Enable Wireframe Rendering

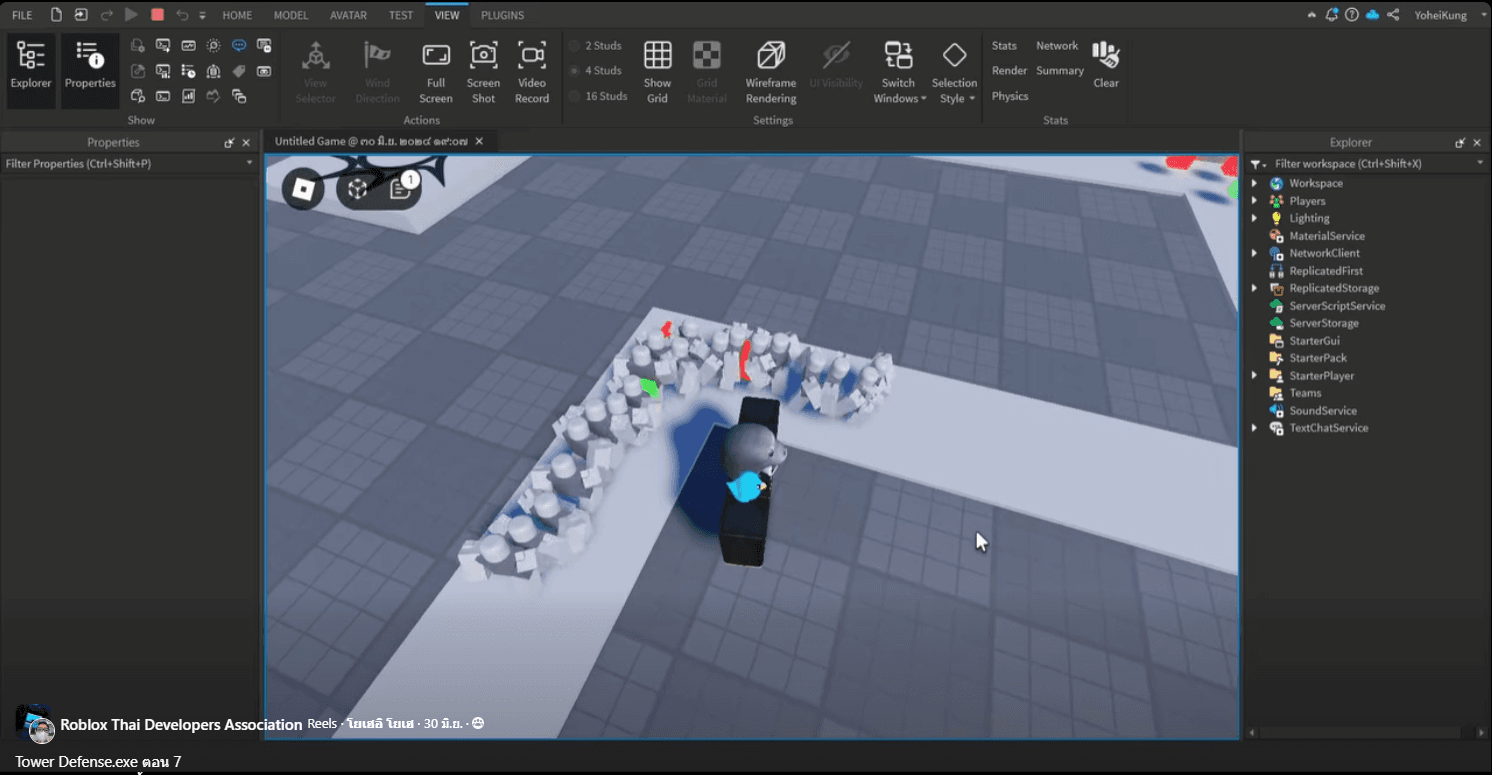point(771,72)
